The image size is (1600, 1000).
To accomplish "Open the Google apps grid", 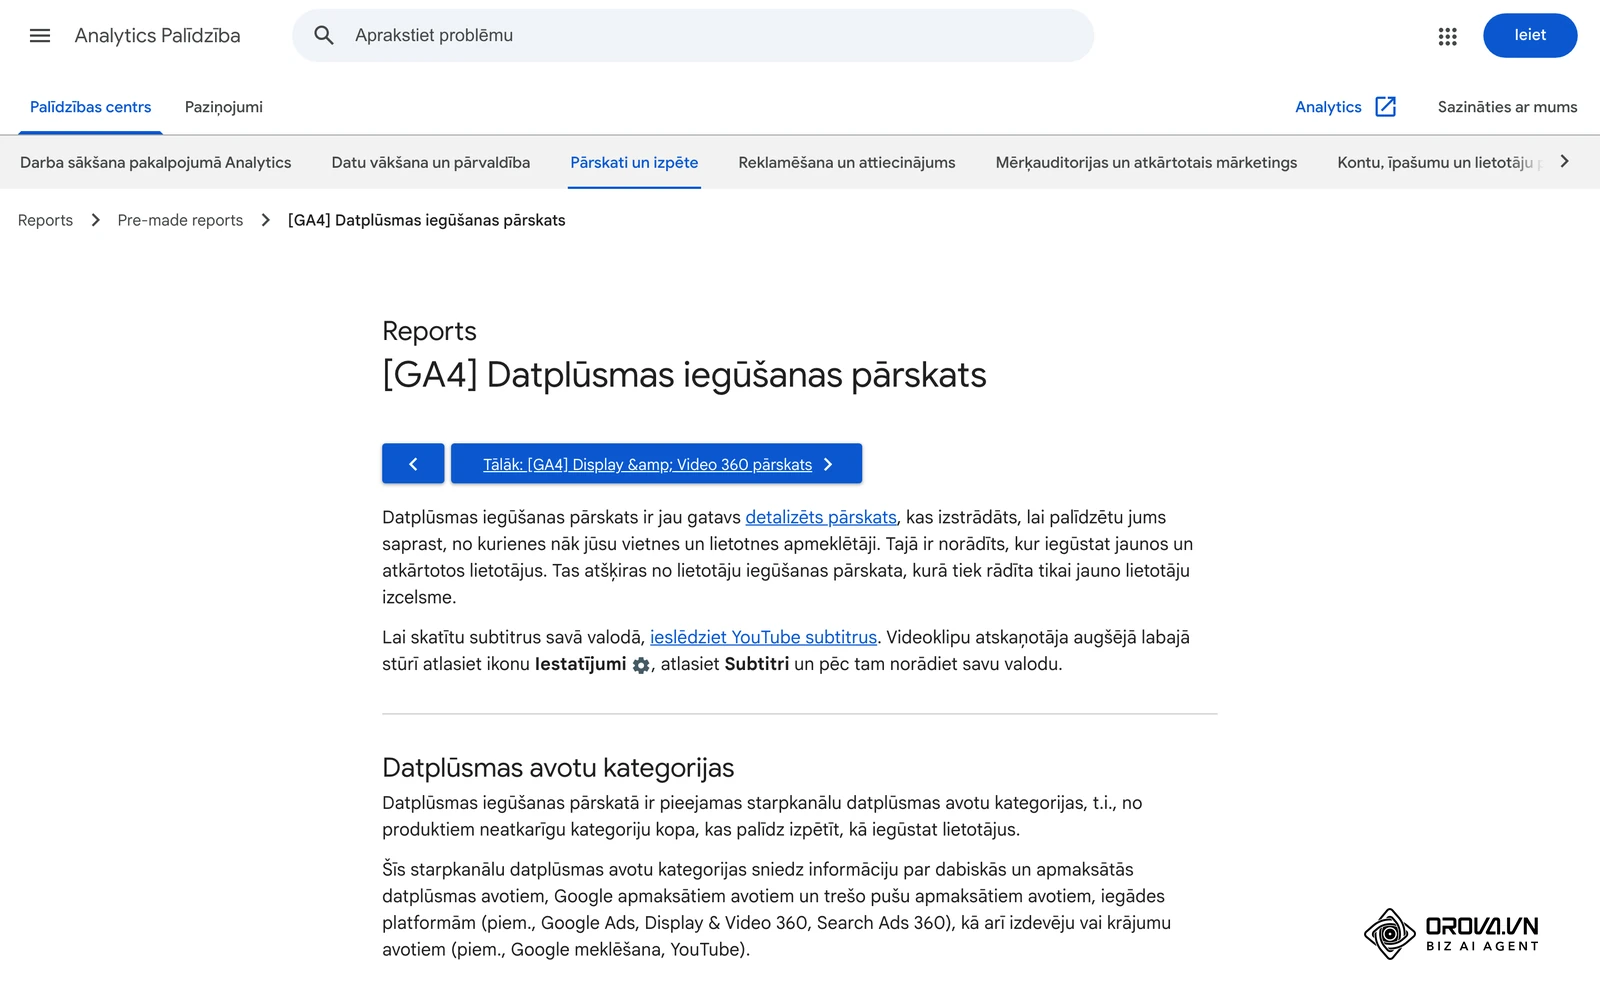I will 1447,36.
